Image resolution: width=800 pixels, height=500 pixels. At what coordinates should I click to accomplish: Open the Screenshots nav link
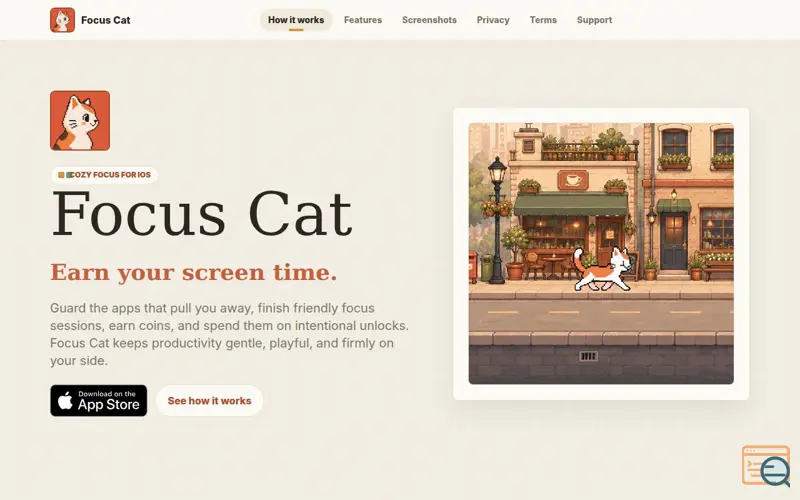pyautogui.click(x=429, y=20)
